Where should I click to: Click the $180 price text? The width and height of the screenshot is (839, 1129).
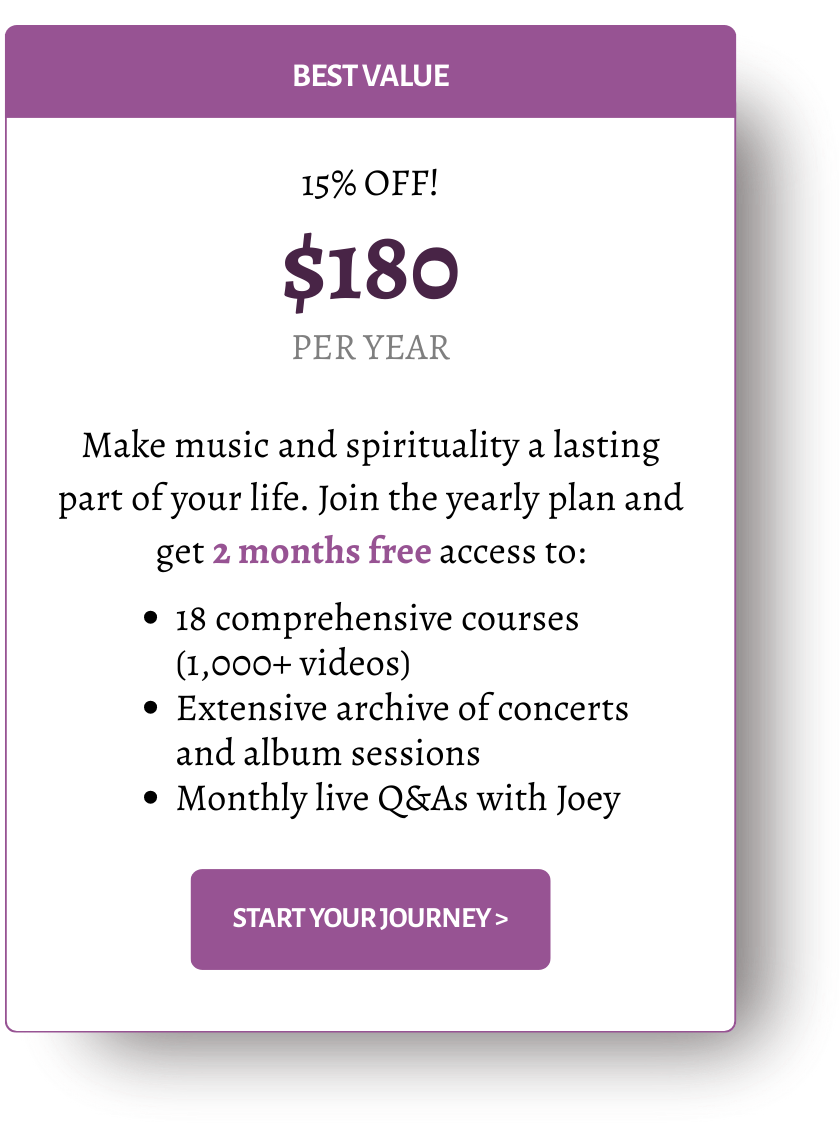370,272
